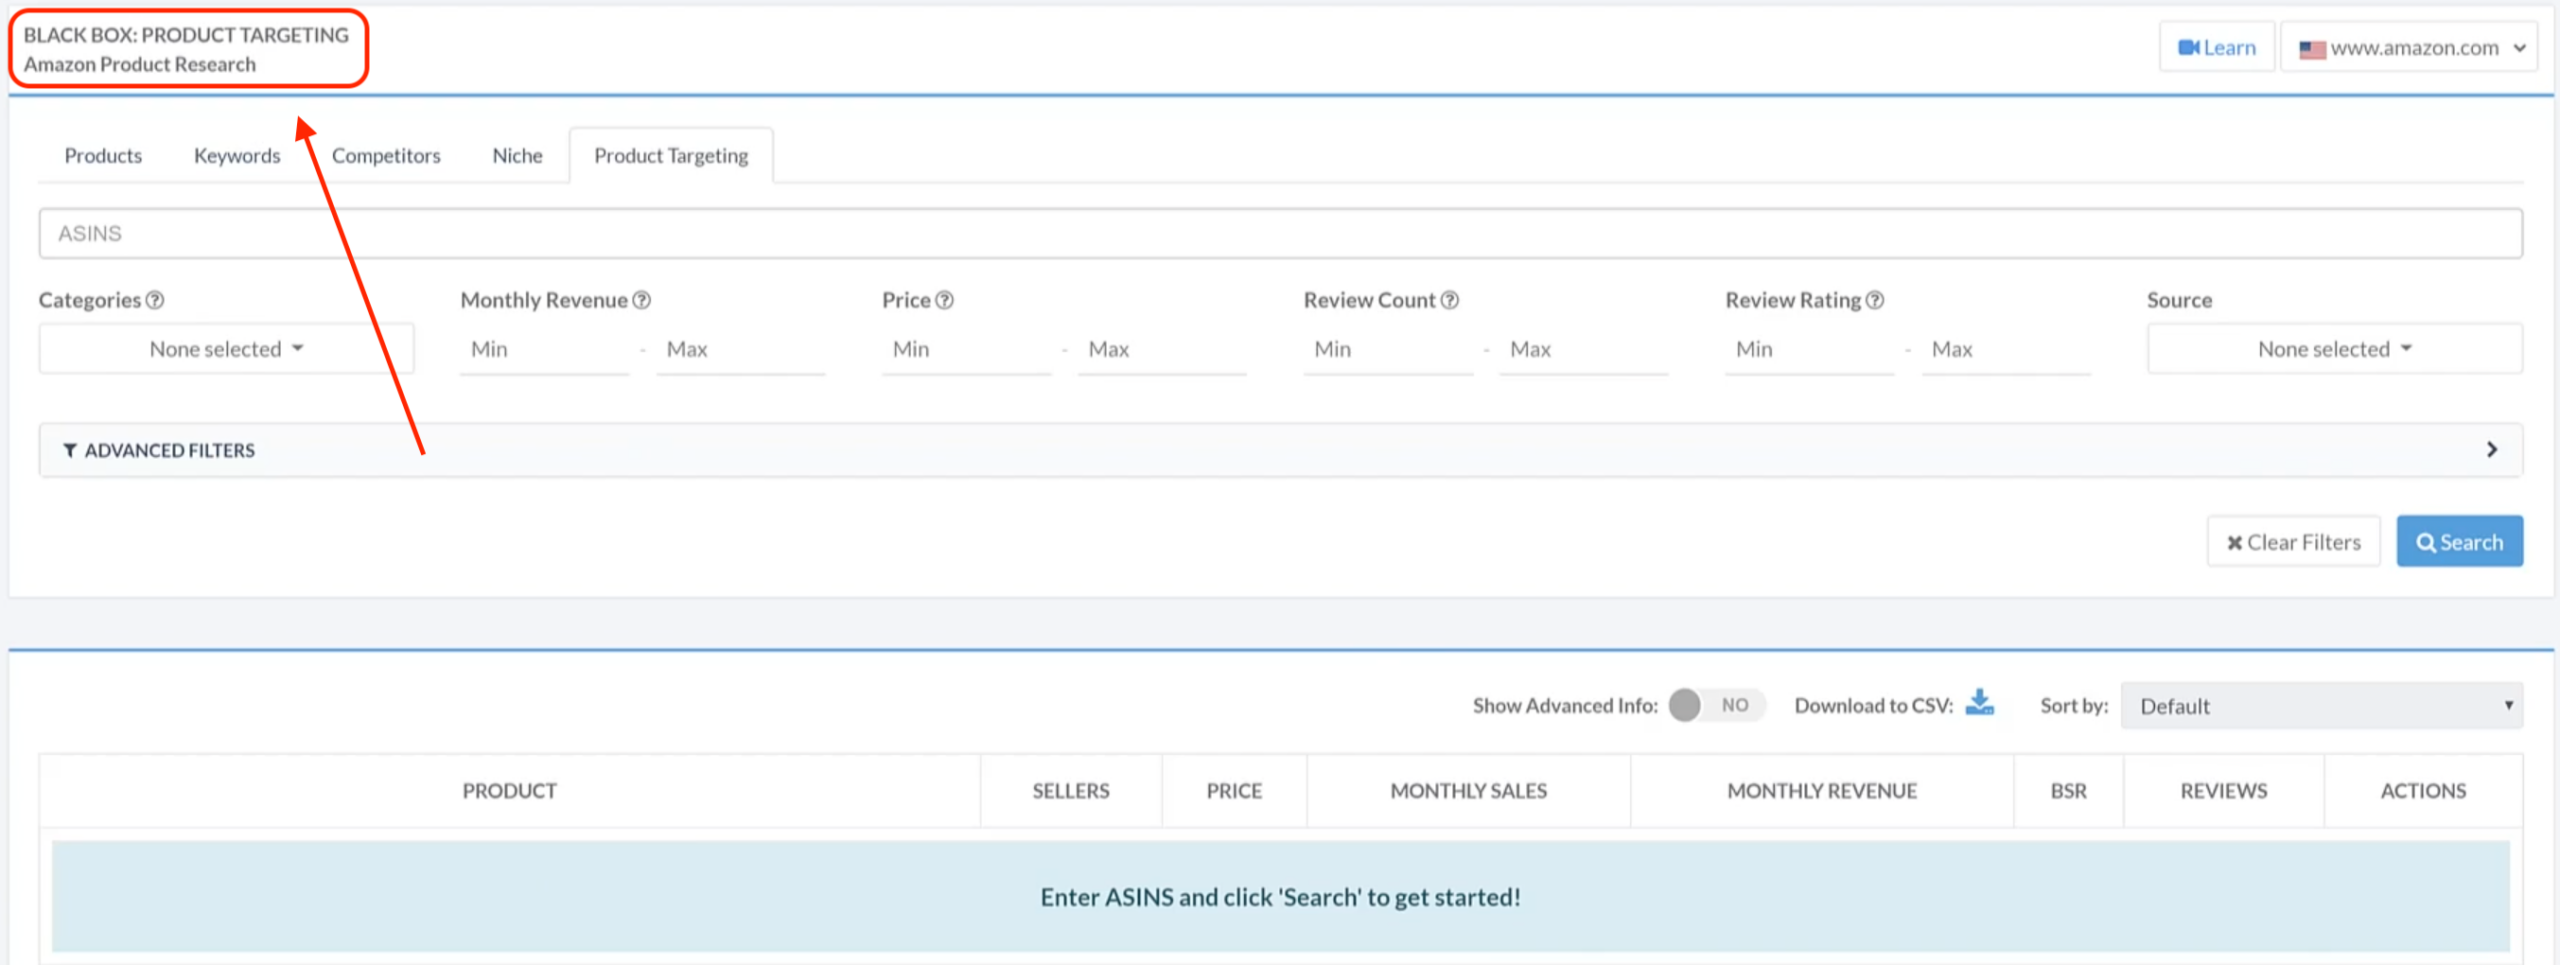The height and width of the screenshot is (965, 2560).
Task: Click the ASINS input field
Action: 1280,234
